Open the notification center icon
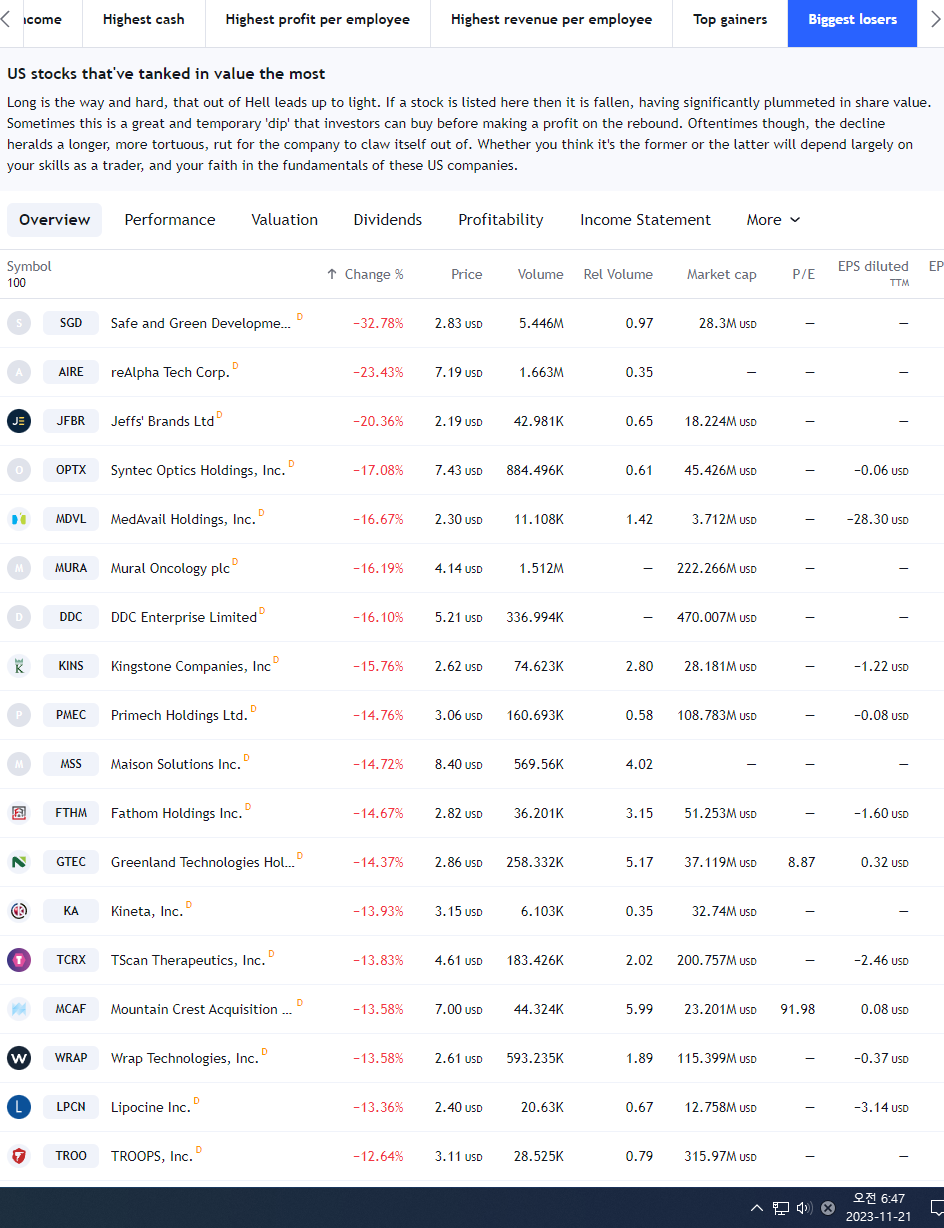Viewport: 944px width, 1228px height. [935, 1208]
